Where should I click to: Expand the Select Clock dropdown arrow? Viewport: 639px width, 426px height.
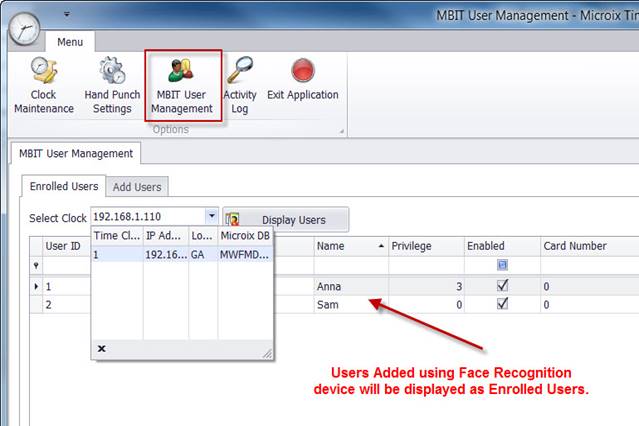[211, 216]
